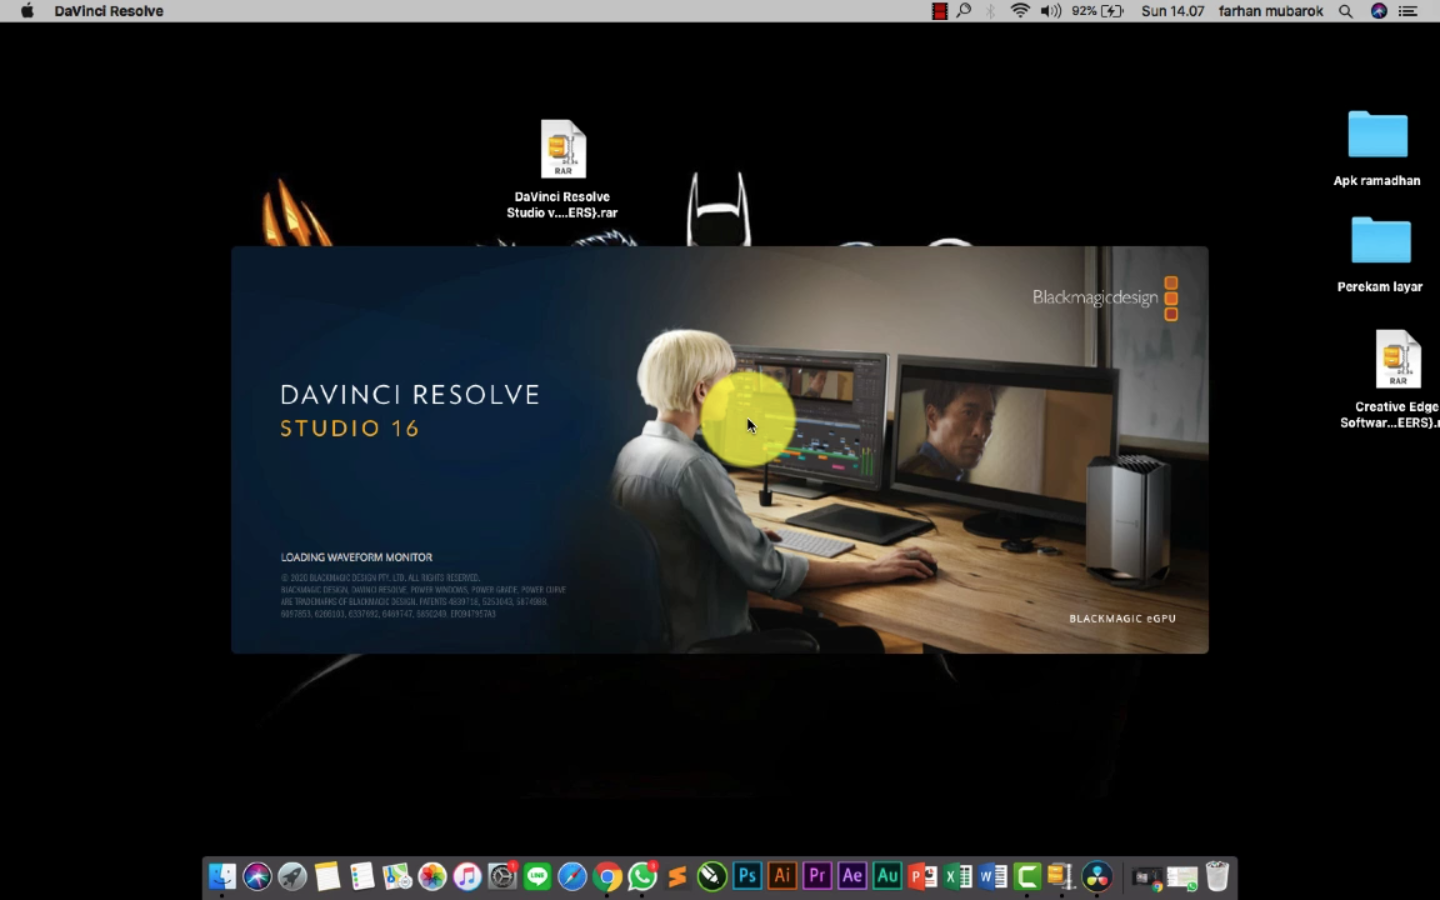Screen dimensions: 1440x900
Task: Open Launchpad rocket icon in dock
Action: tap(292, 877)
